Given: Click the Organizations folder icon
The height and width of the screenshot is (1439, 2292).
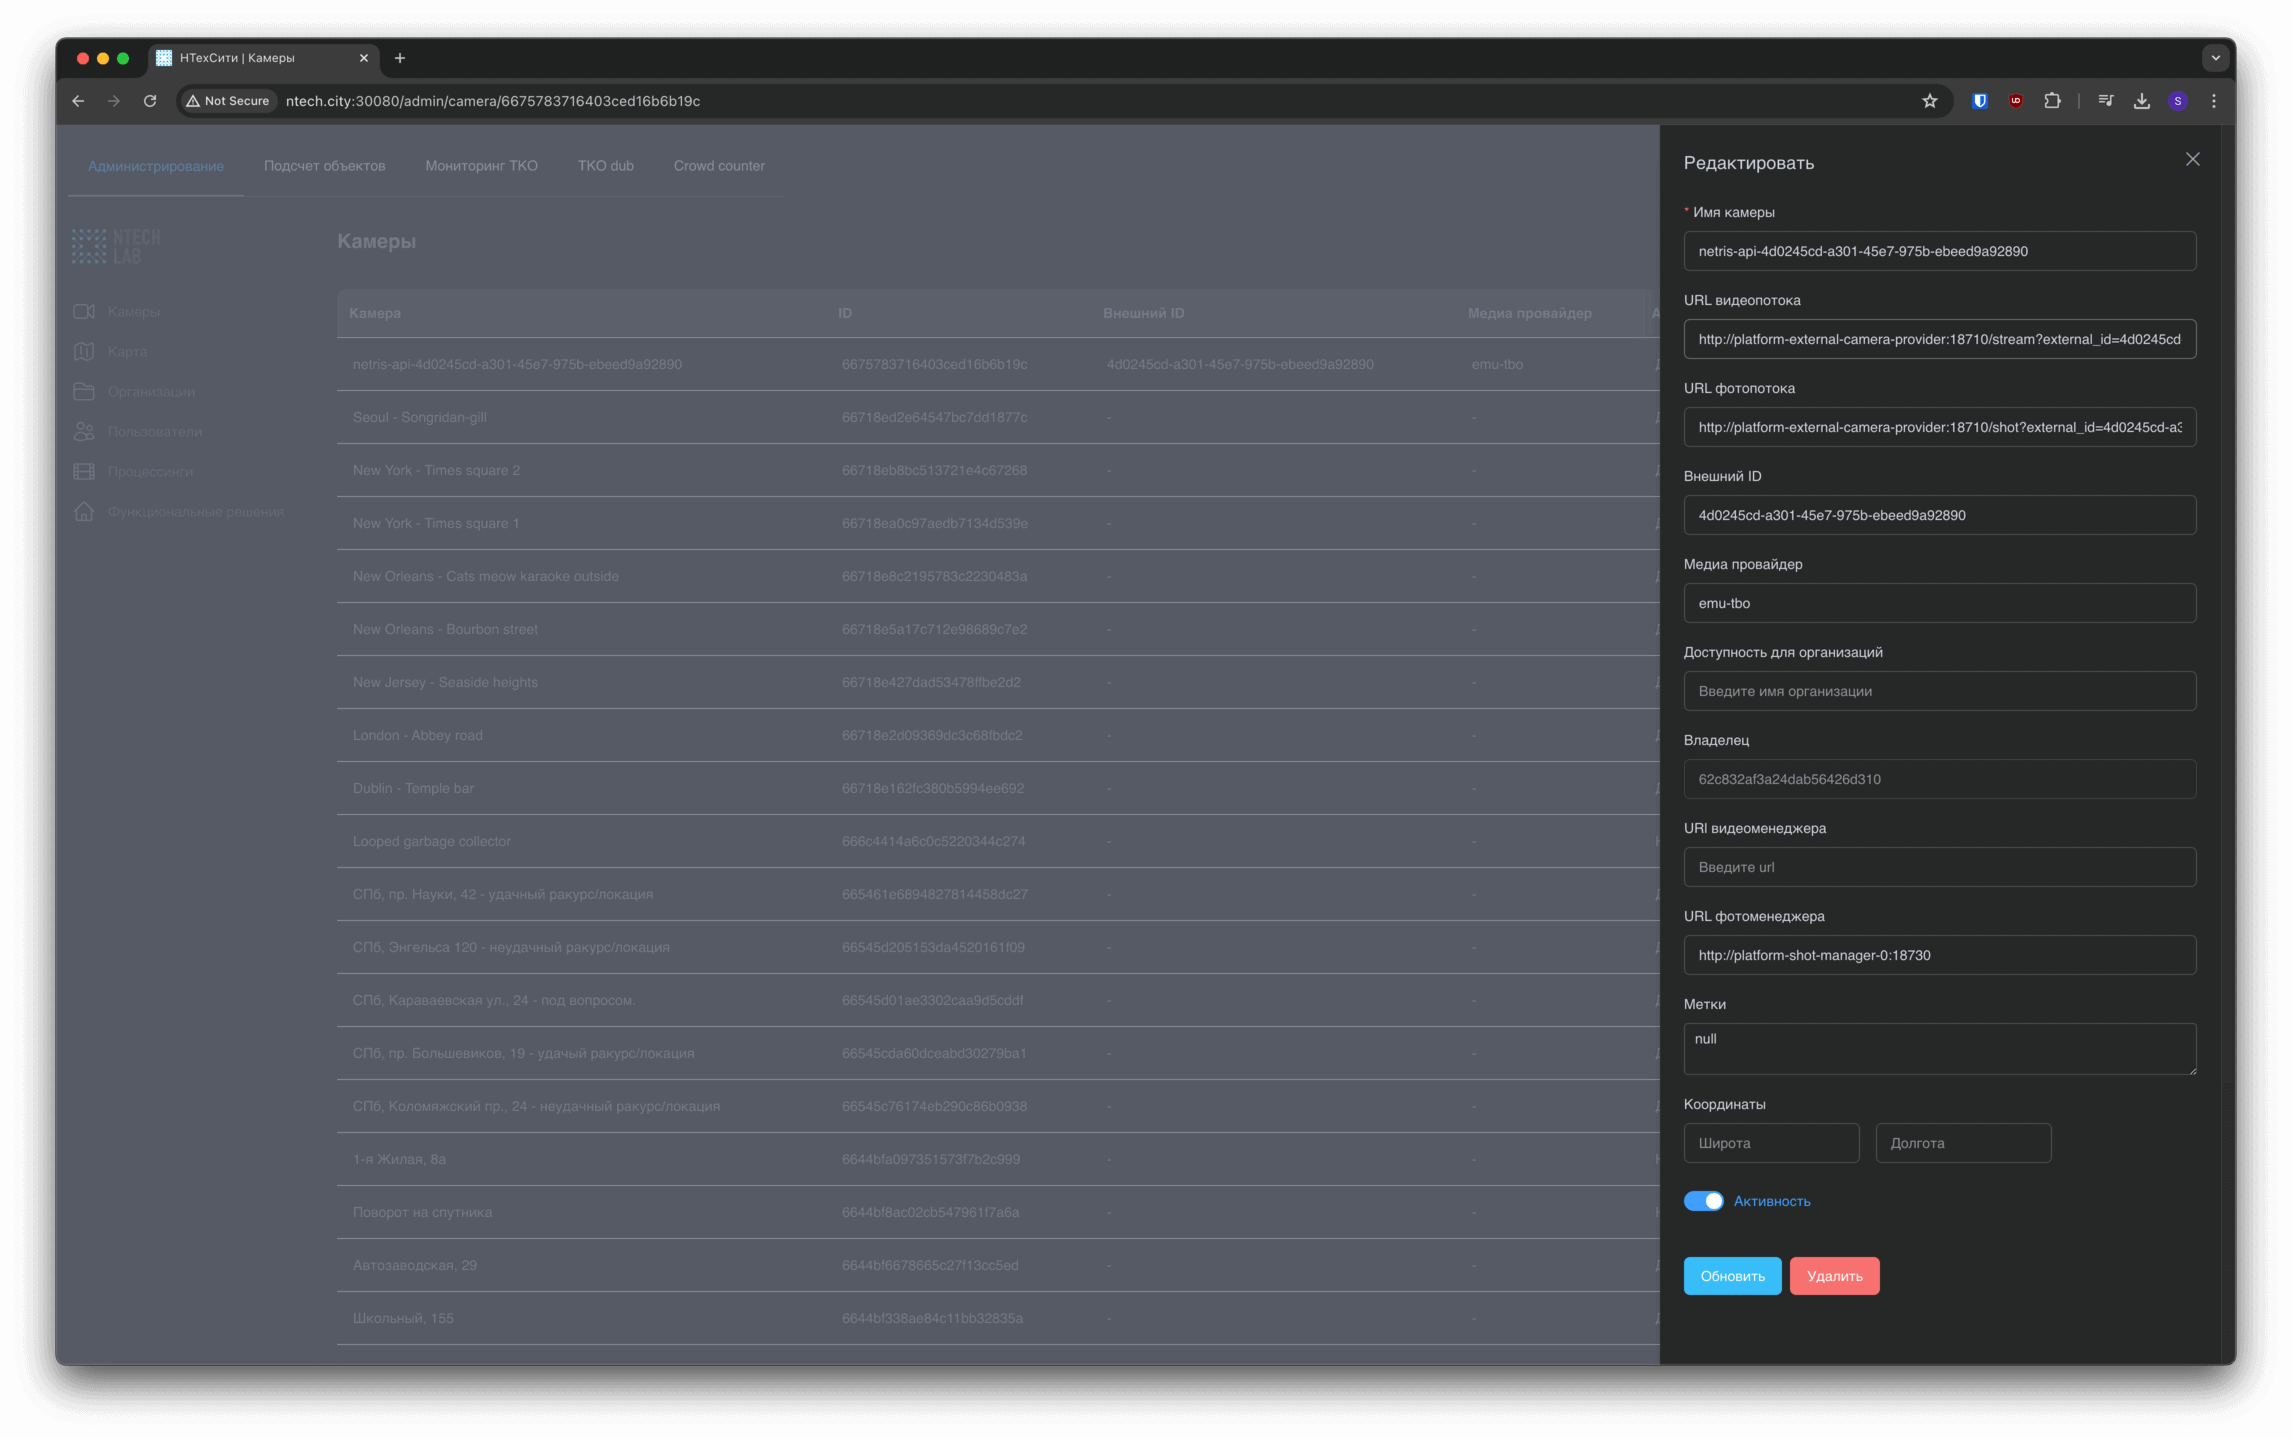Looking at the screenshot, I should [x=84, y=392].
